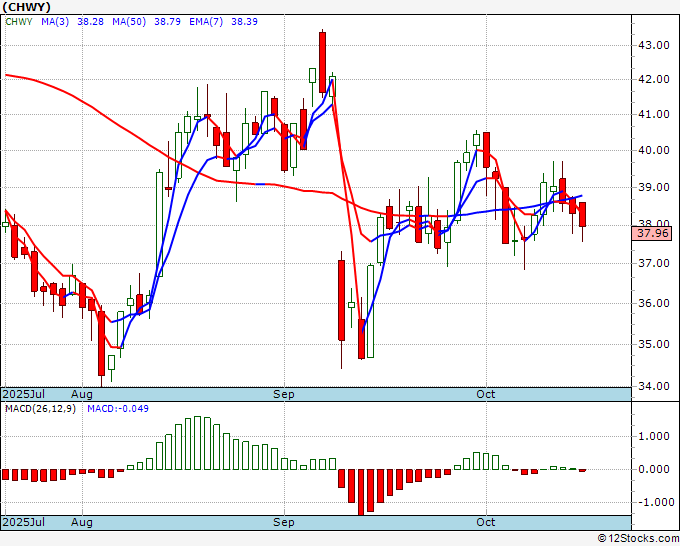
Task: Click 2025Jul on the MACD panel time axis
Action: point(24,522)
